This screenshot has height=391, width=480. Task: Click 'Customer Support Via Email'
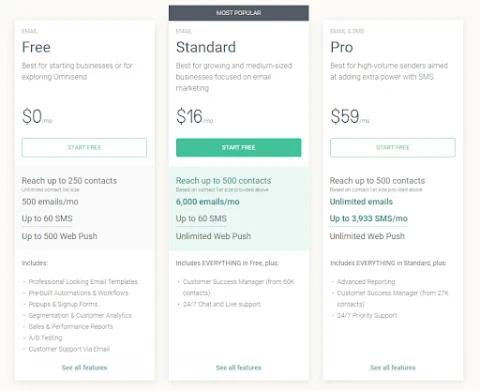click(x=69, y=349)
